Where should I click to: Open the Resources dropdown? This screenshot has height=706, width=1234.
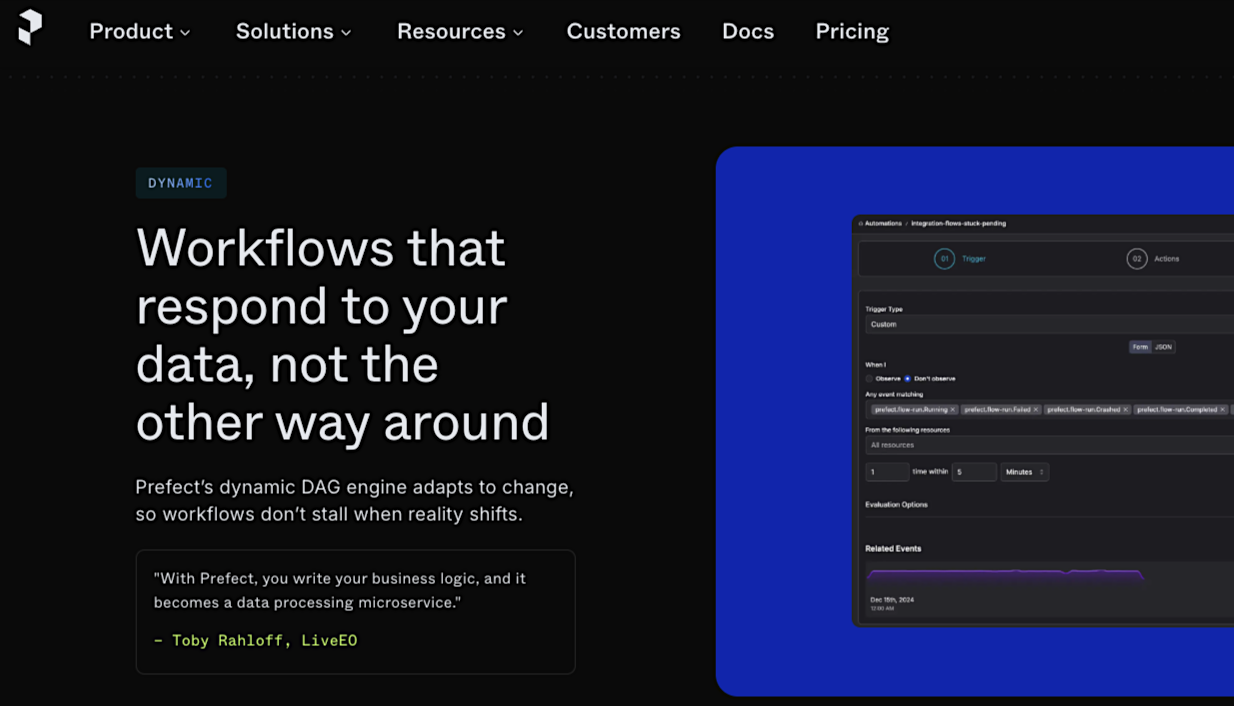[x=460, y=31]
